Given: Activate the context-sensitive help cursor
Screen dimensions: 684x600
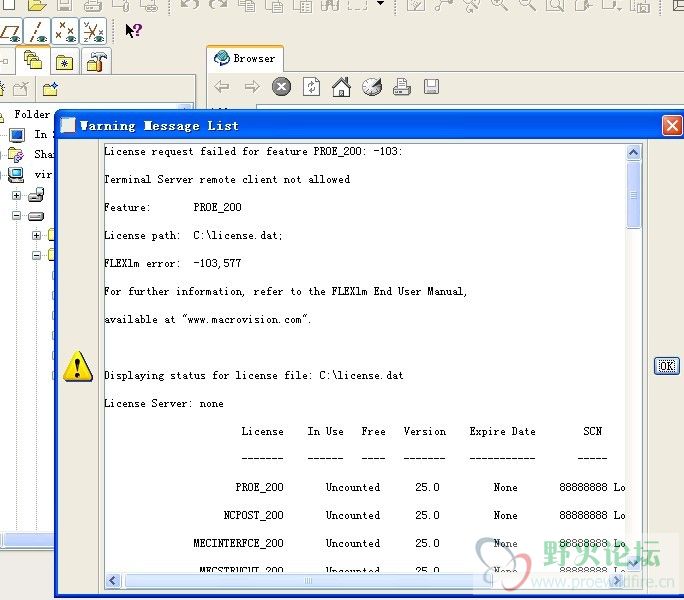Looking at the screenshot, I should [x=133, y=31].
